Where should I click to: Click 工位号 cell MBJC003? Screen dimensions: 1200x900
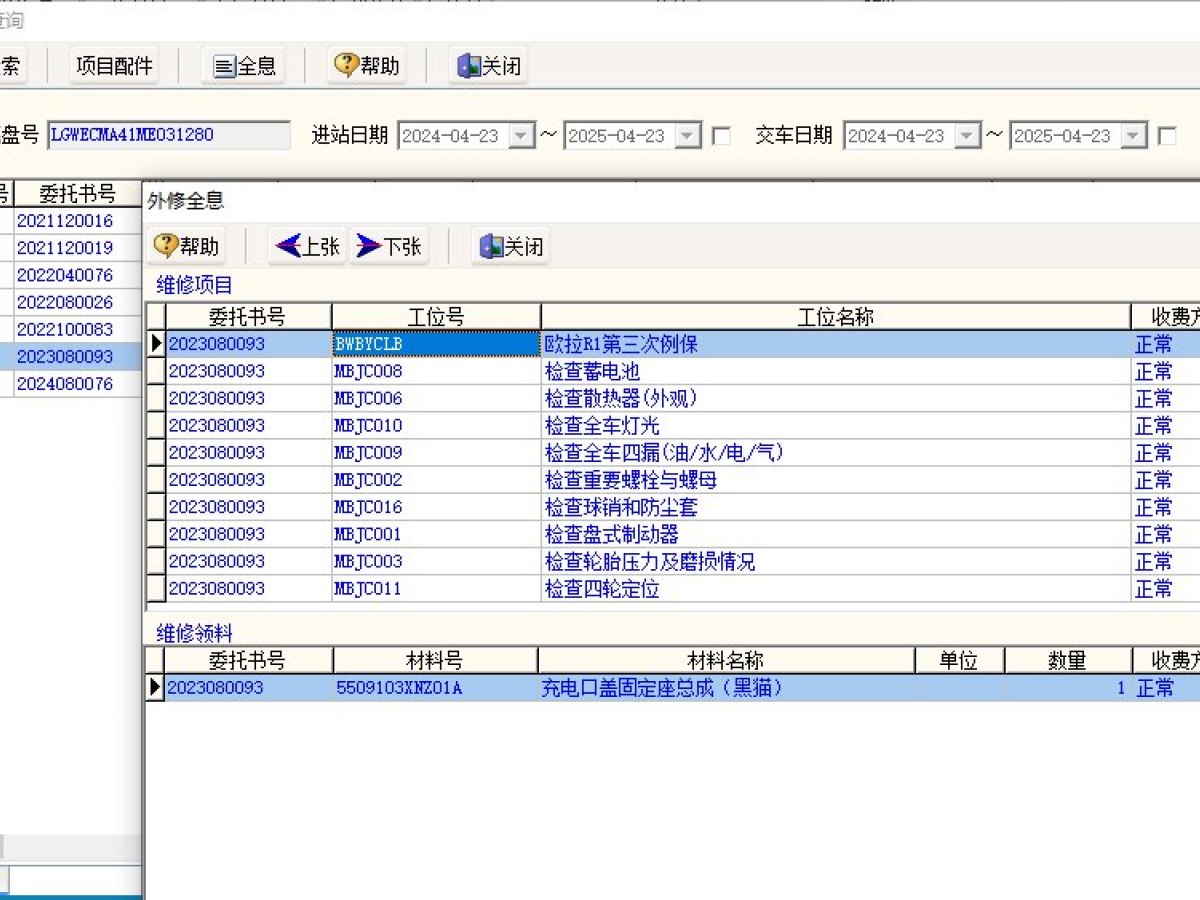[436, 561]
